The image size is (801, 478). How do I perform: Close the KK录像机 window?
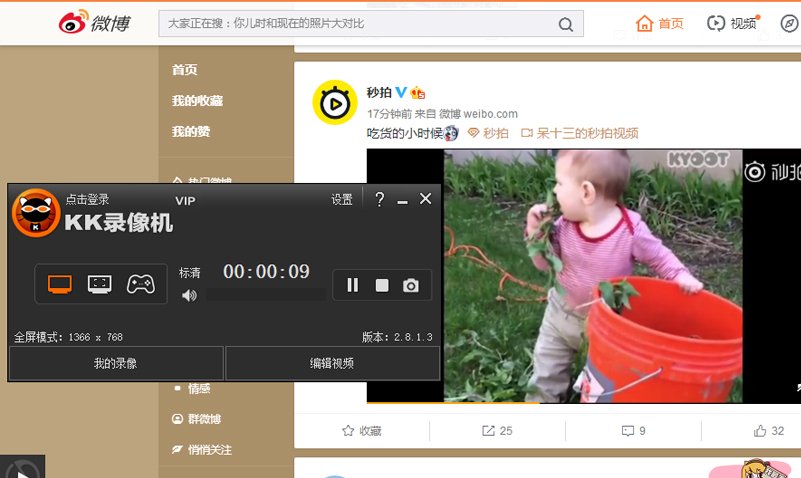(x=426, y=199)
